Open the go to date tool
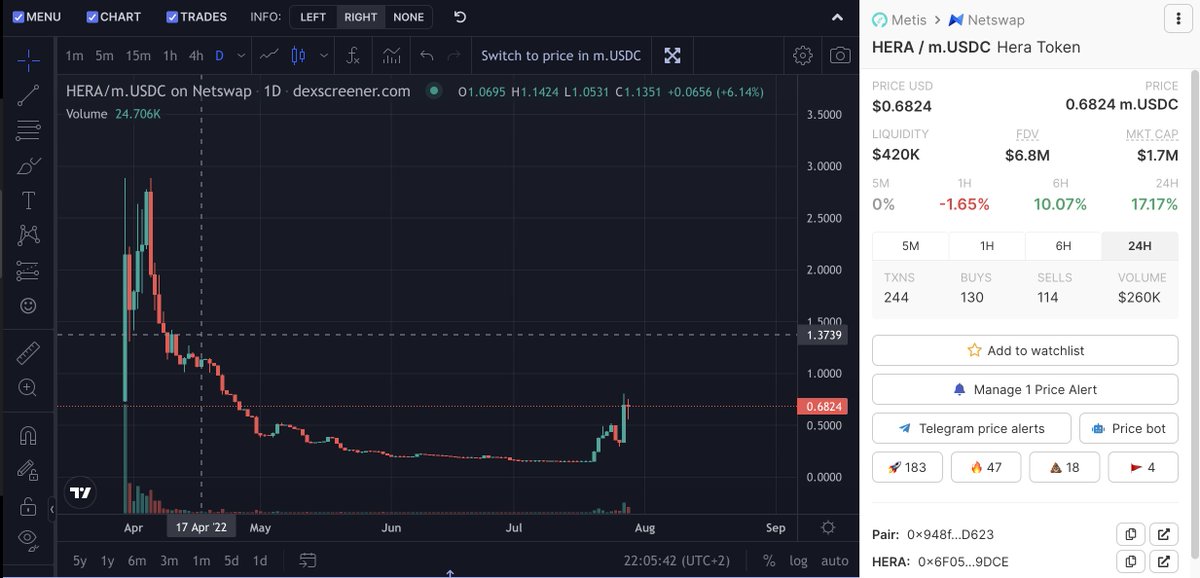This screenshot has height=578, width=1200. coord(308,560)
